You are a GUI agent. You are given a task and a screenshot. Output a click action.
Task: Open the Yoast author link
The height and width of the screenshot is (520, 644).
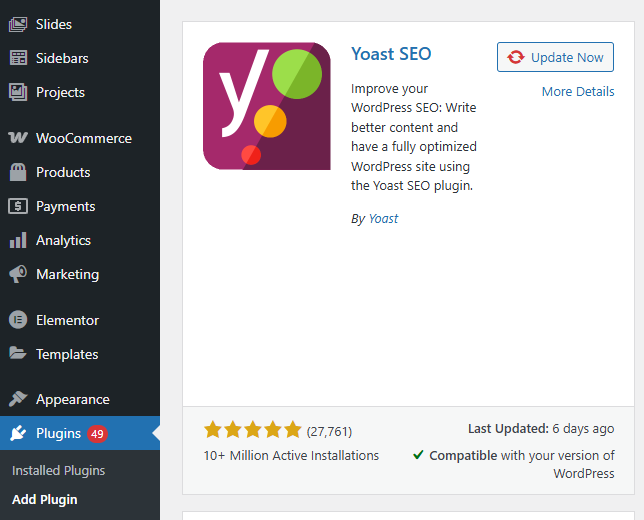click(x=383, y=219)
